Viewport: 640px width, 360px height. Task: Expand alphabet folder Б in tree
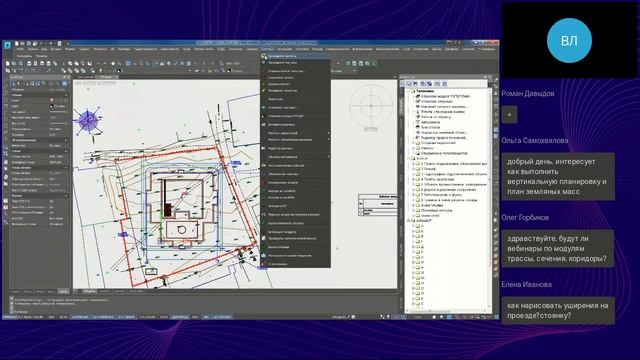[413, 231]
